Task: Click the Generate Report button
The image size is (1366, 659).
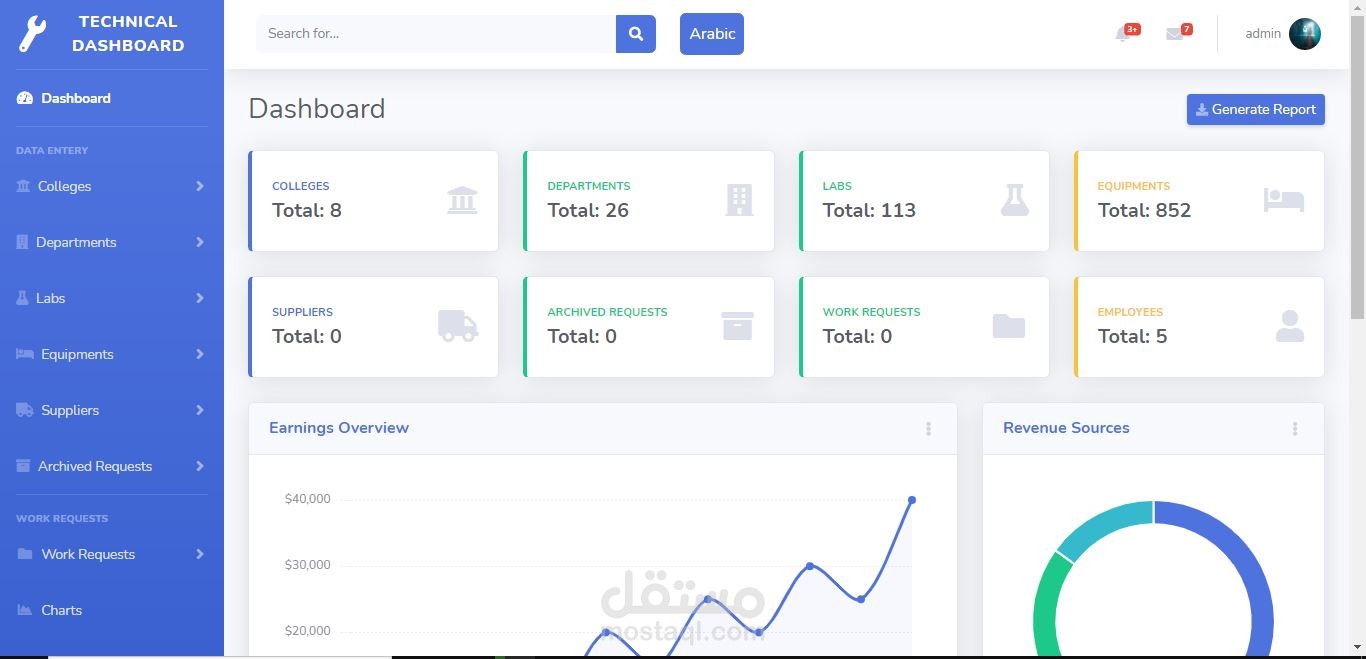Action: pyautogui.click(x=1256, y=110)
